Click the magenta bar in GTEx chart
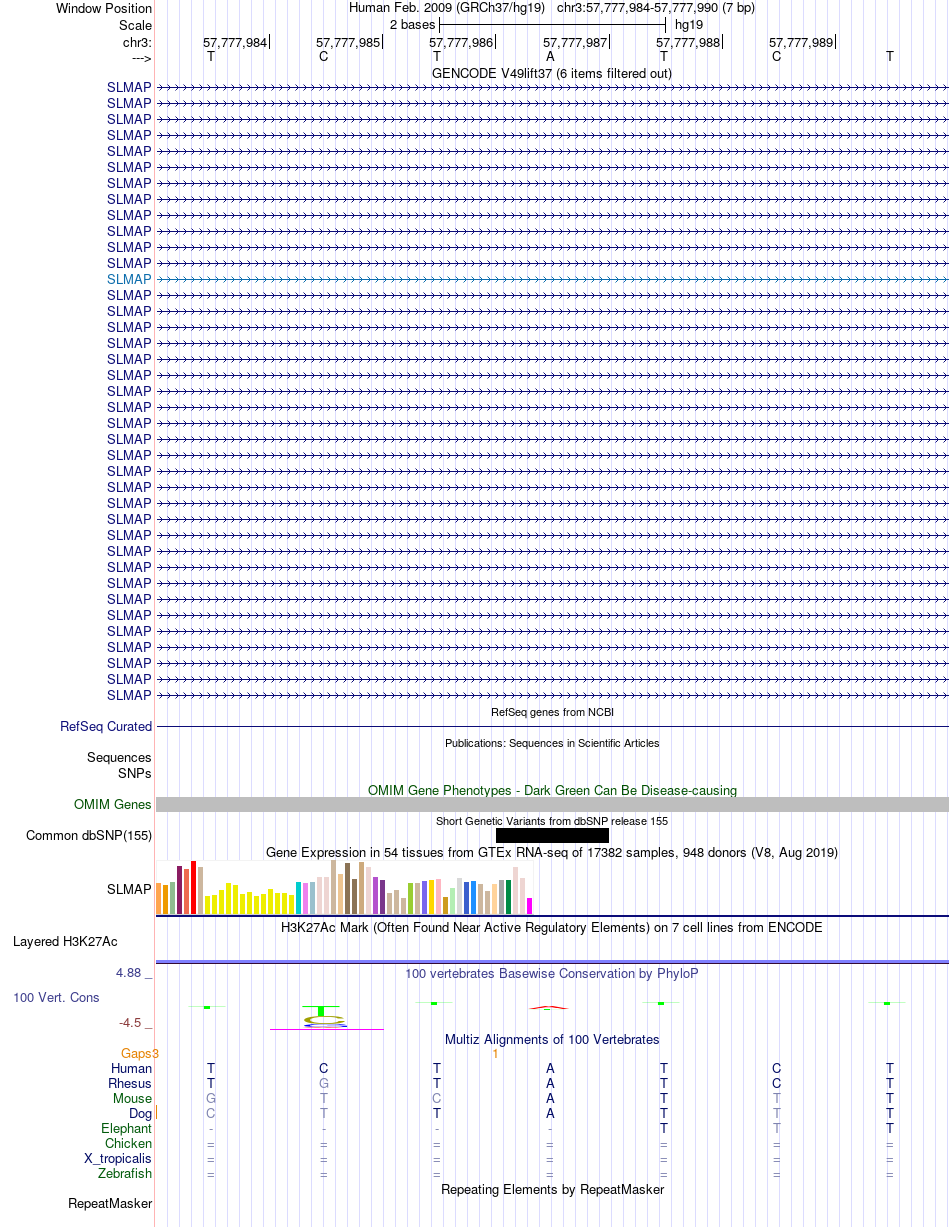 pos(530,906)
